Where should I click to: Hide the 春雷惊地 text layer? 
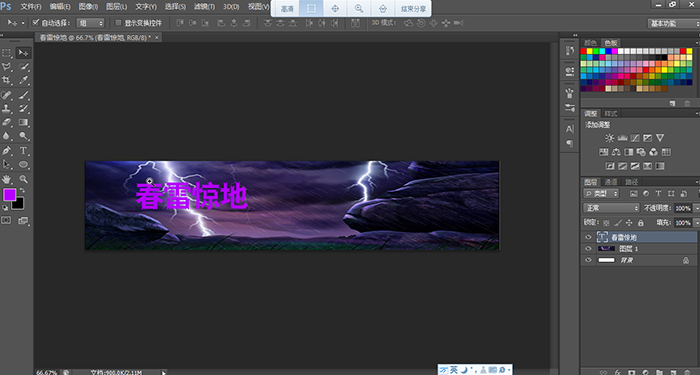point(588,237)
